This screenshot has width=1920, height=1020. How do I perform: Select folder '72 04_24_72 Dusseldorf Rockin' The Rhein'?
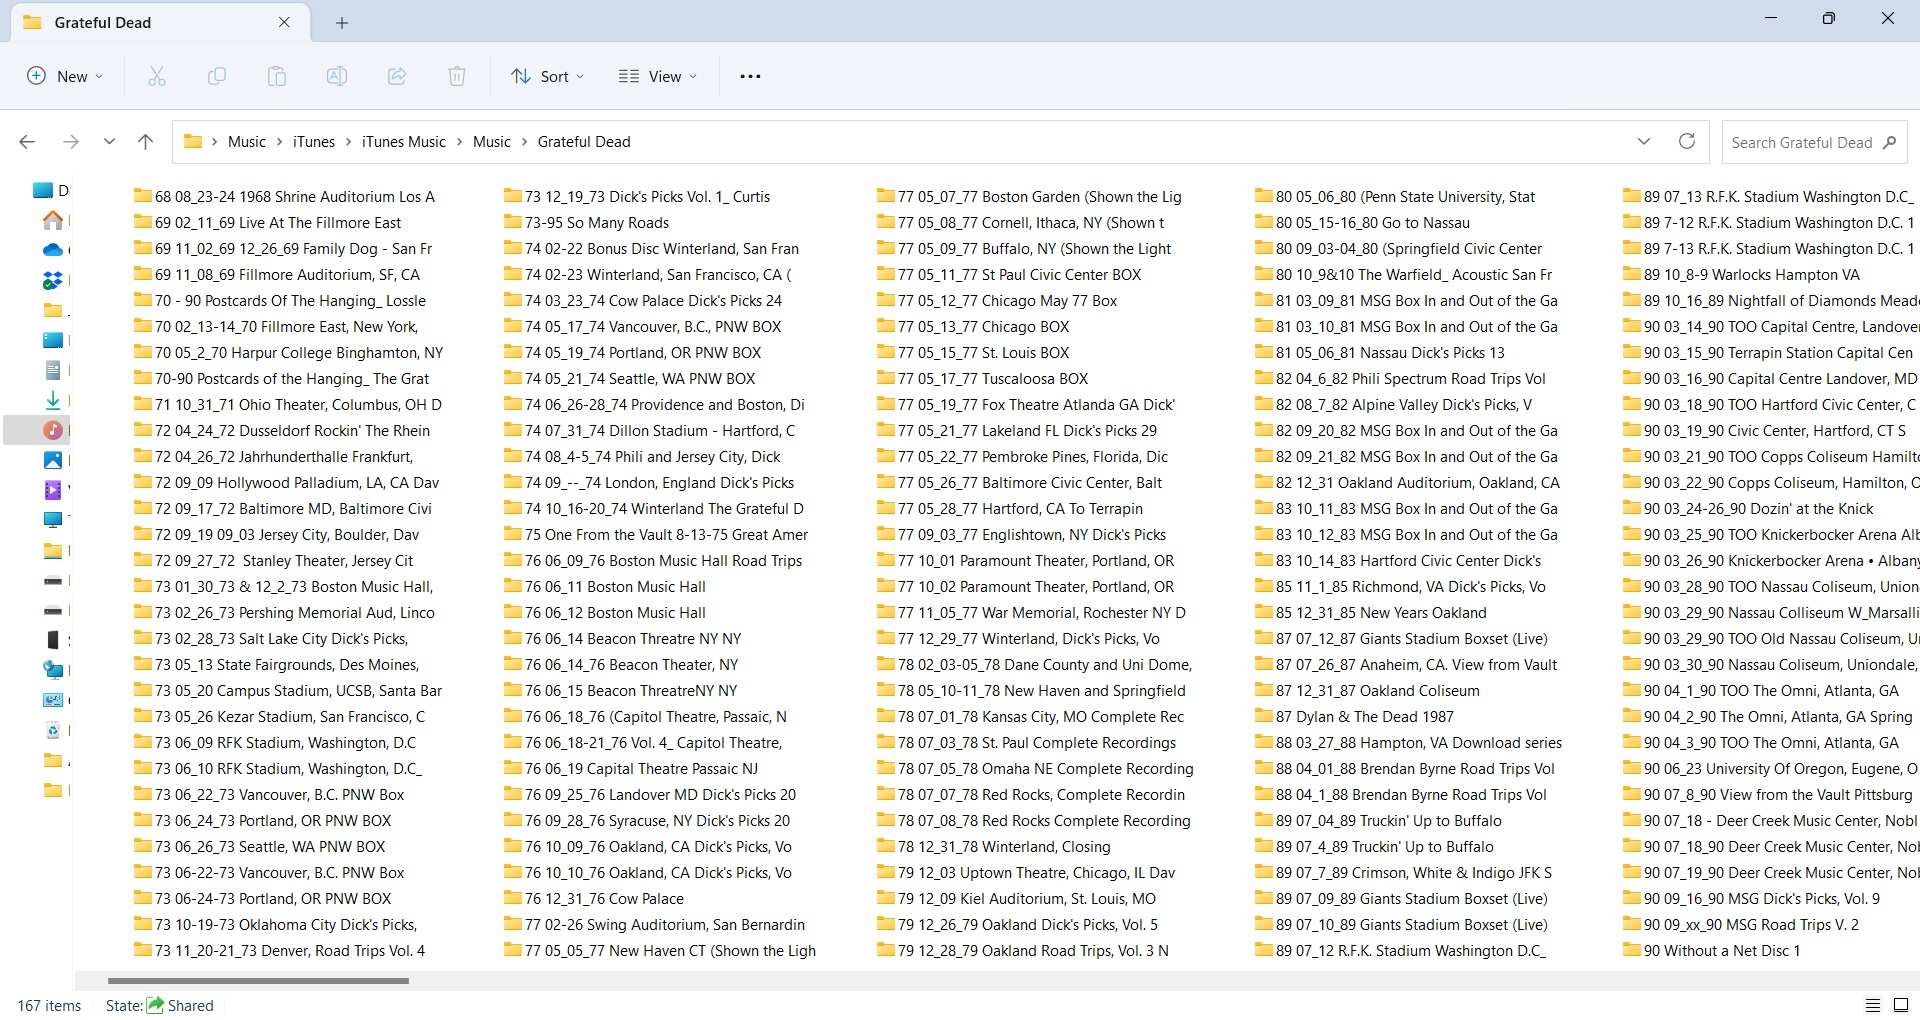tap(282, 430)
